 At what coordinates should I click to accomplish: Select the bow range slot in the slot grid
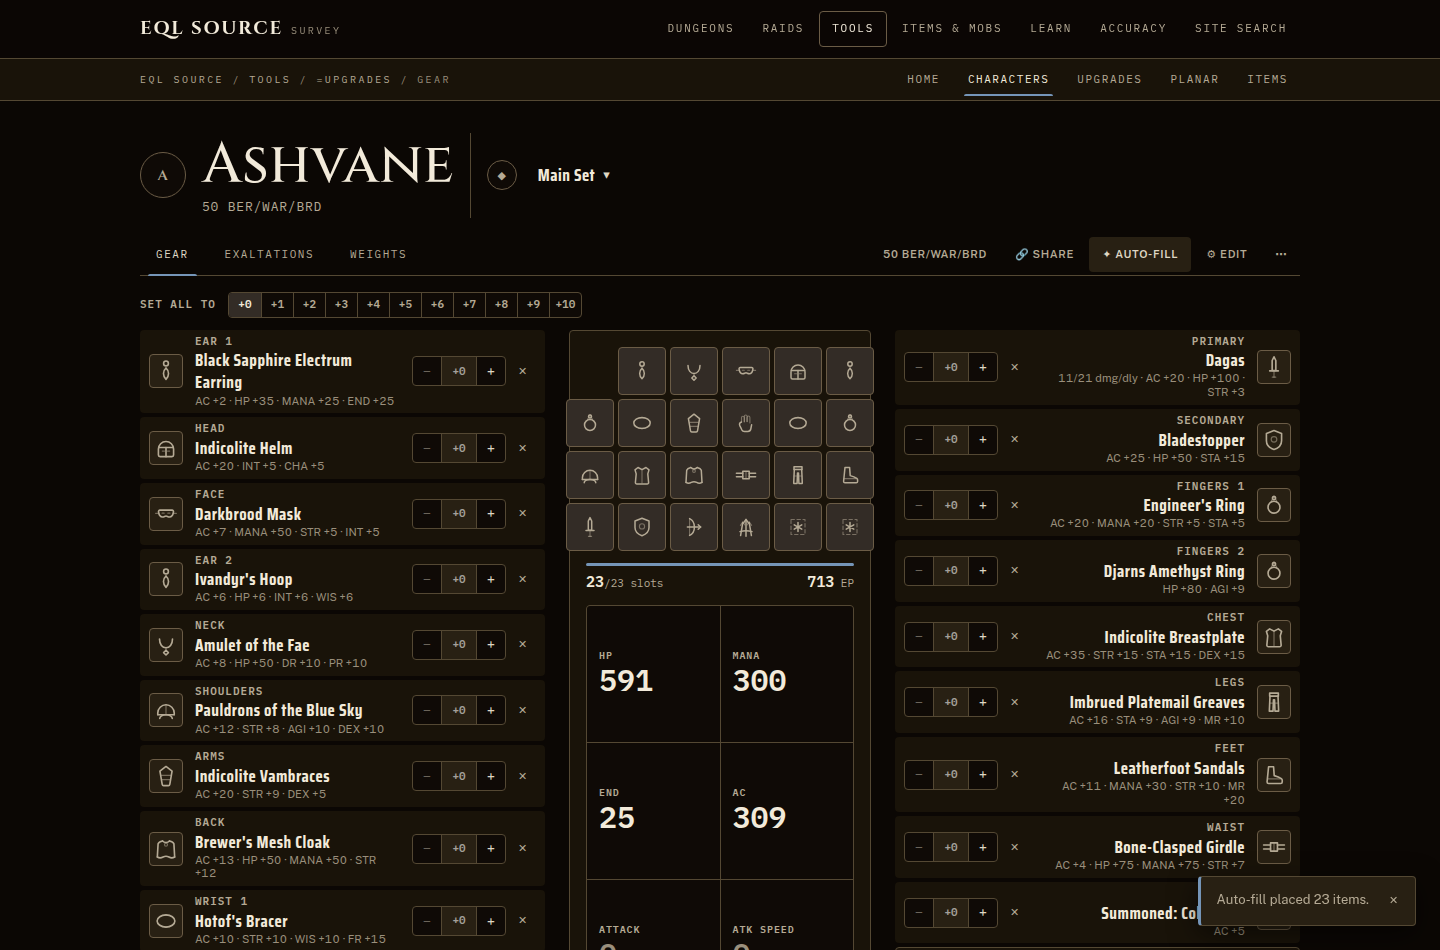694,527
